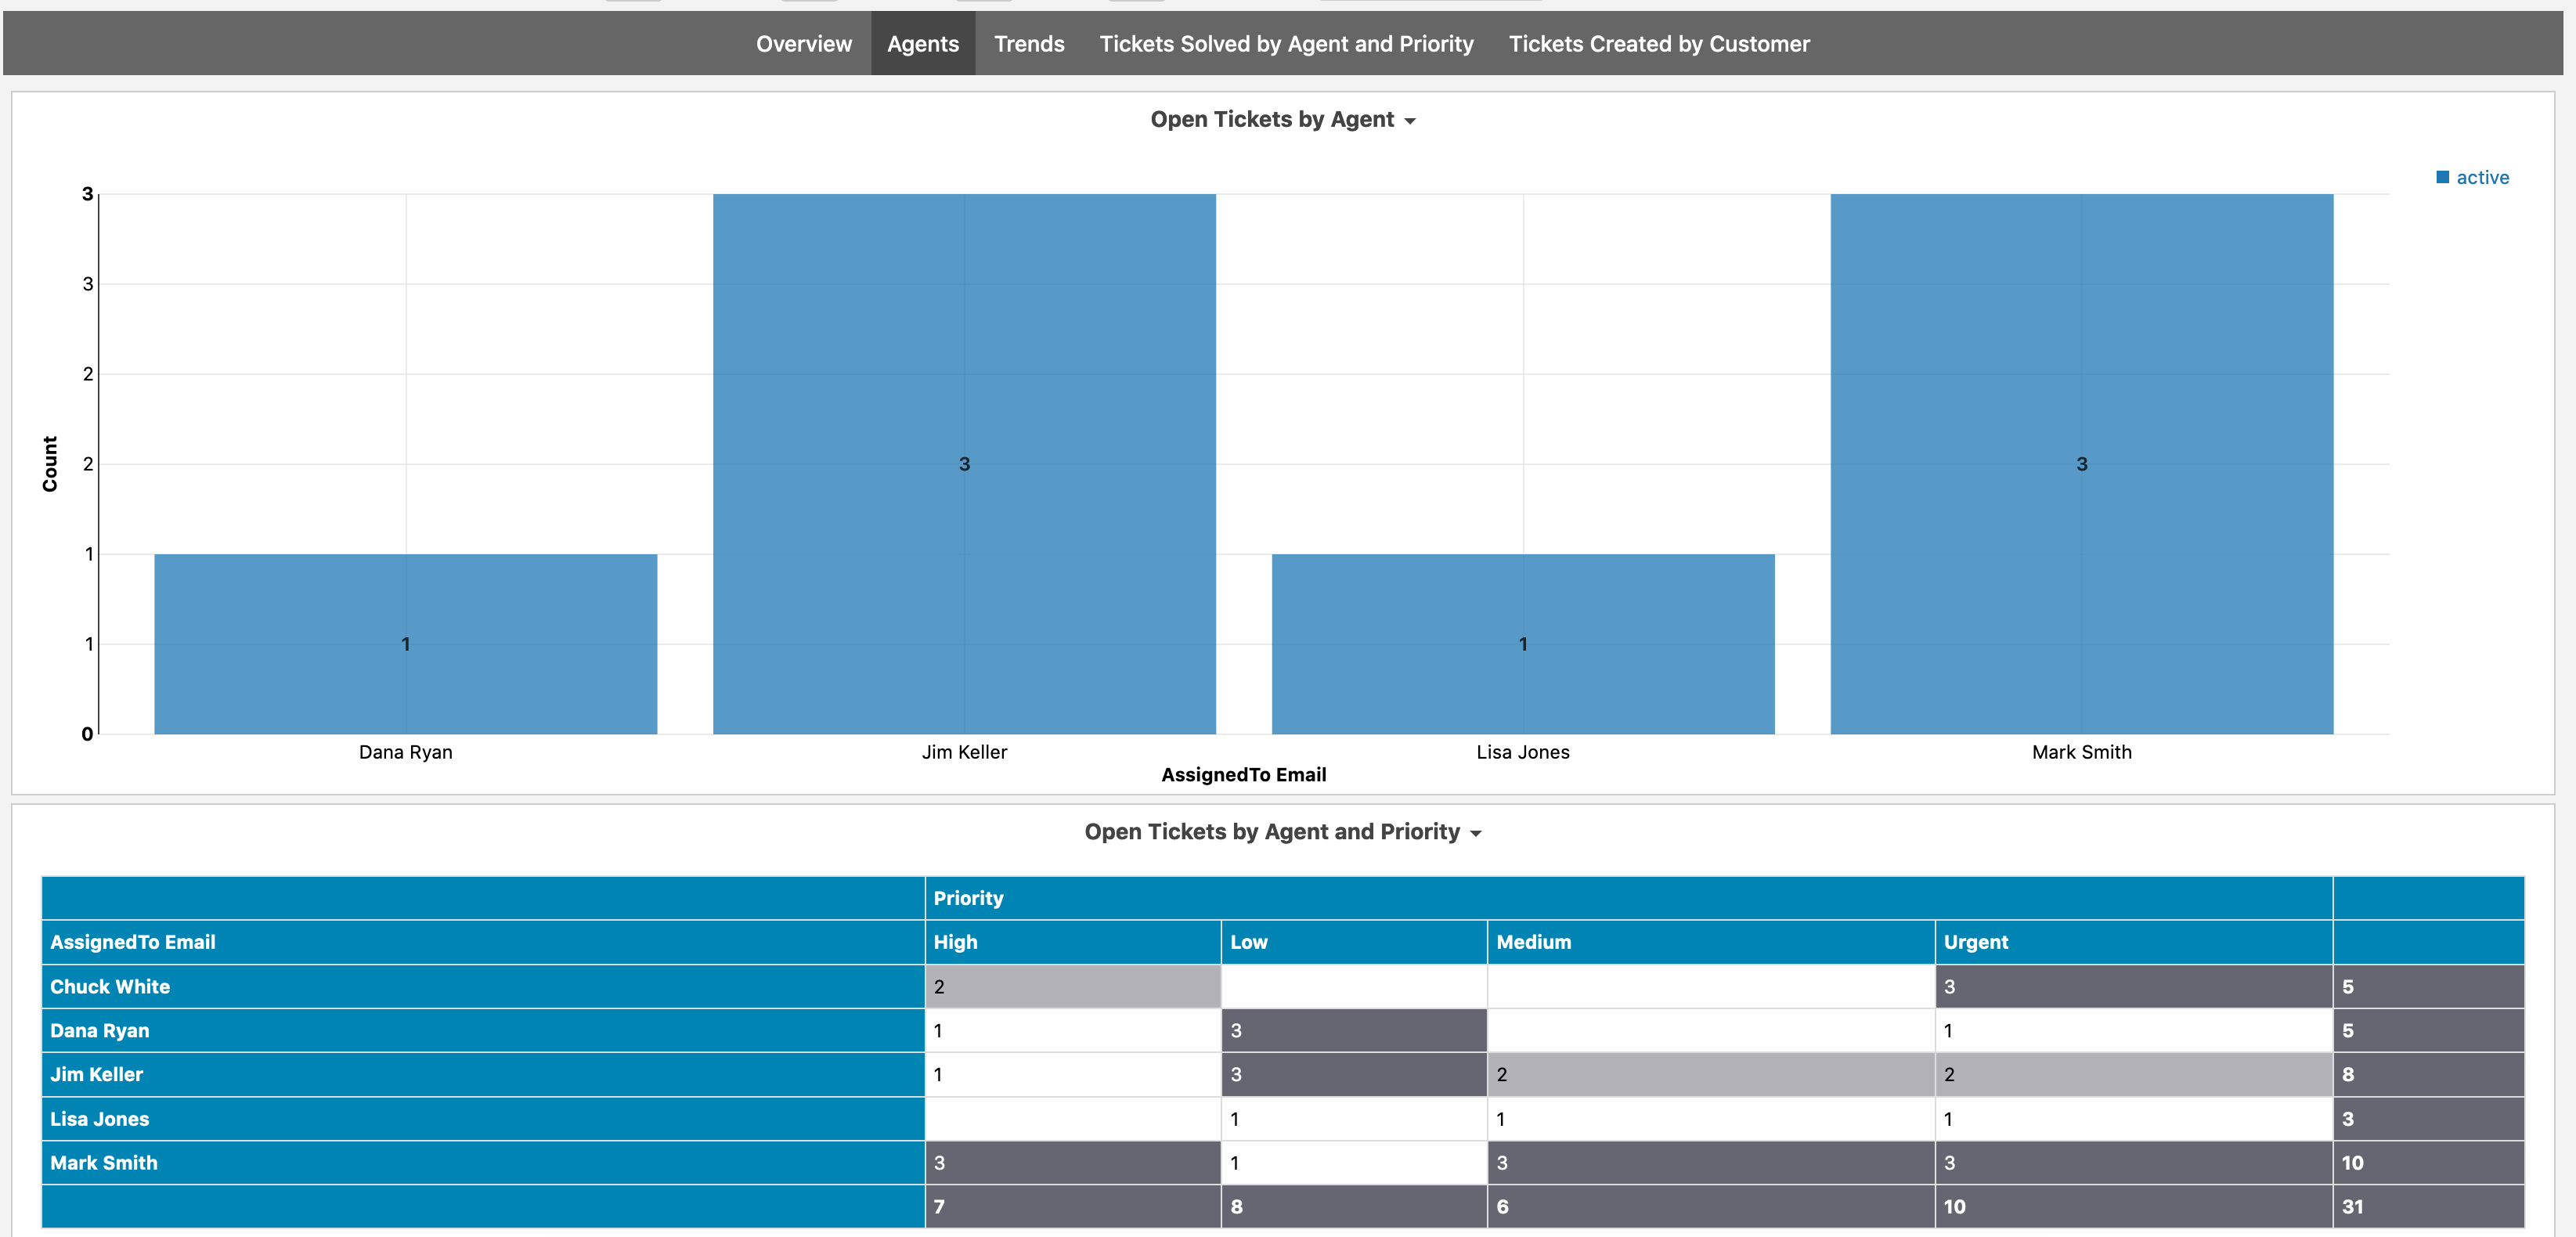Click the Urgent priority column header
The width and height of the screenshot is (2576, 1237).
click(x=1975, y=942)
